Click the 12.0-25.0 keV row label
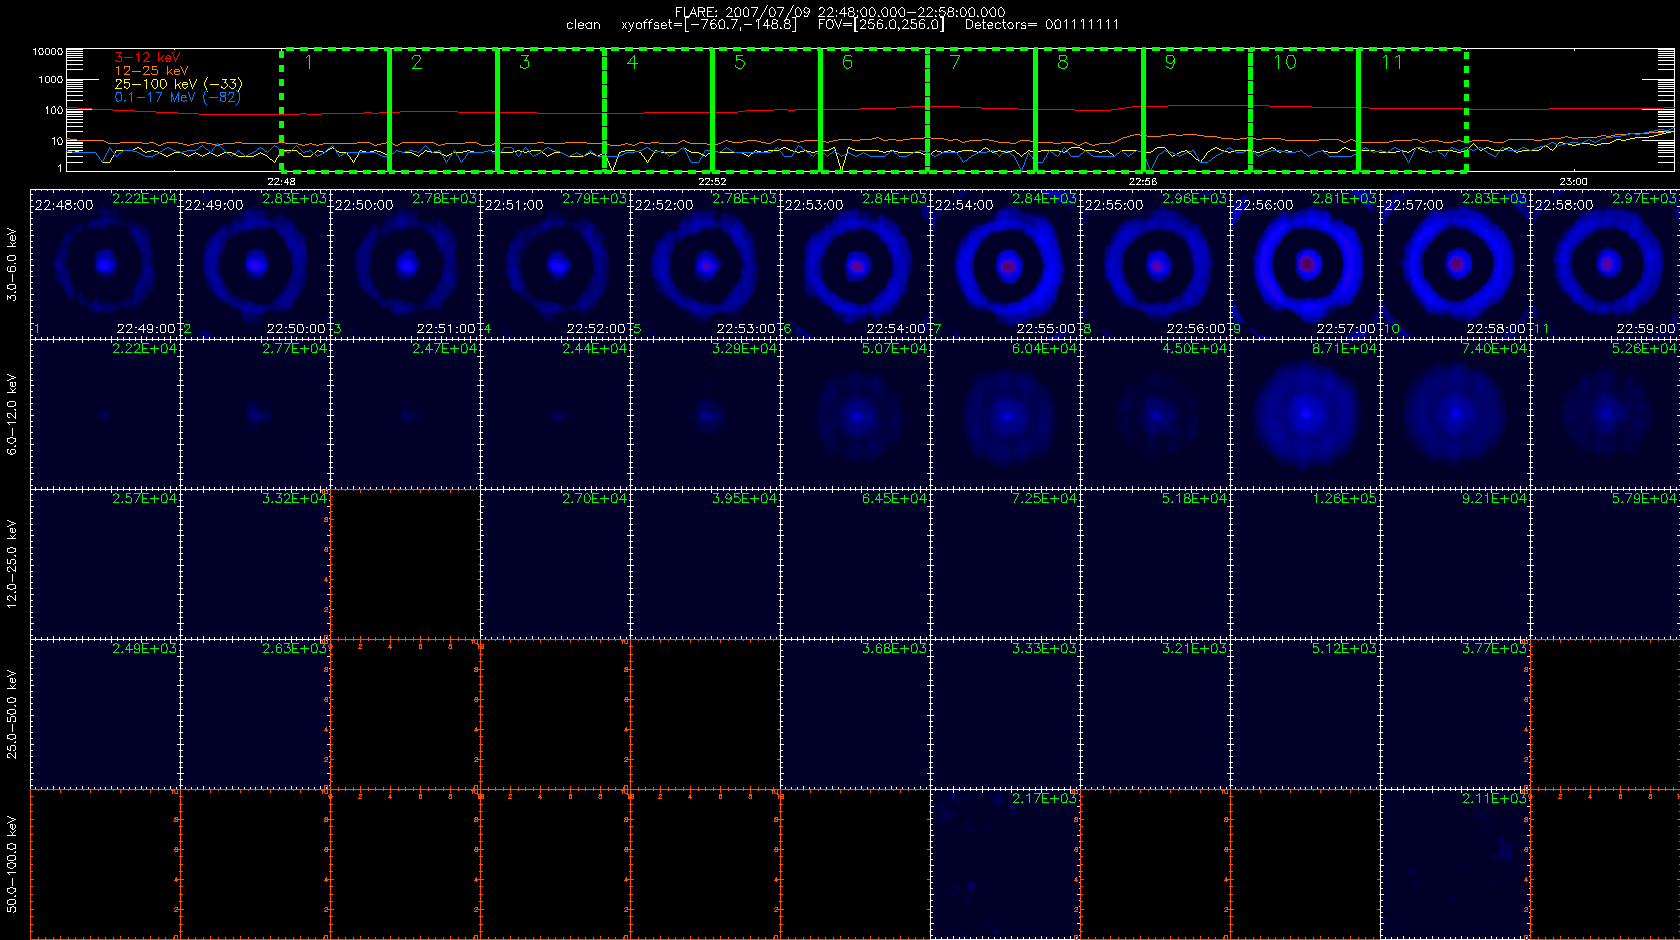The width and height of the screenshot is (1680, 940). (12, 564)
